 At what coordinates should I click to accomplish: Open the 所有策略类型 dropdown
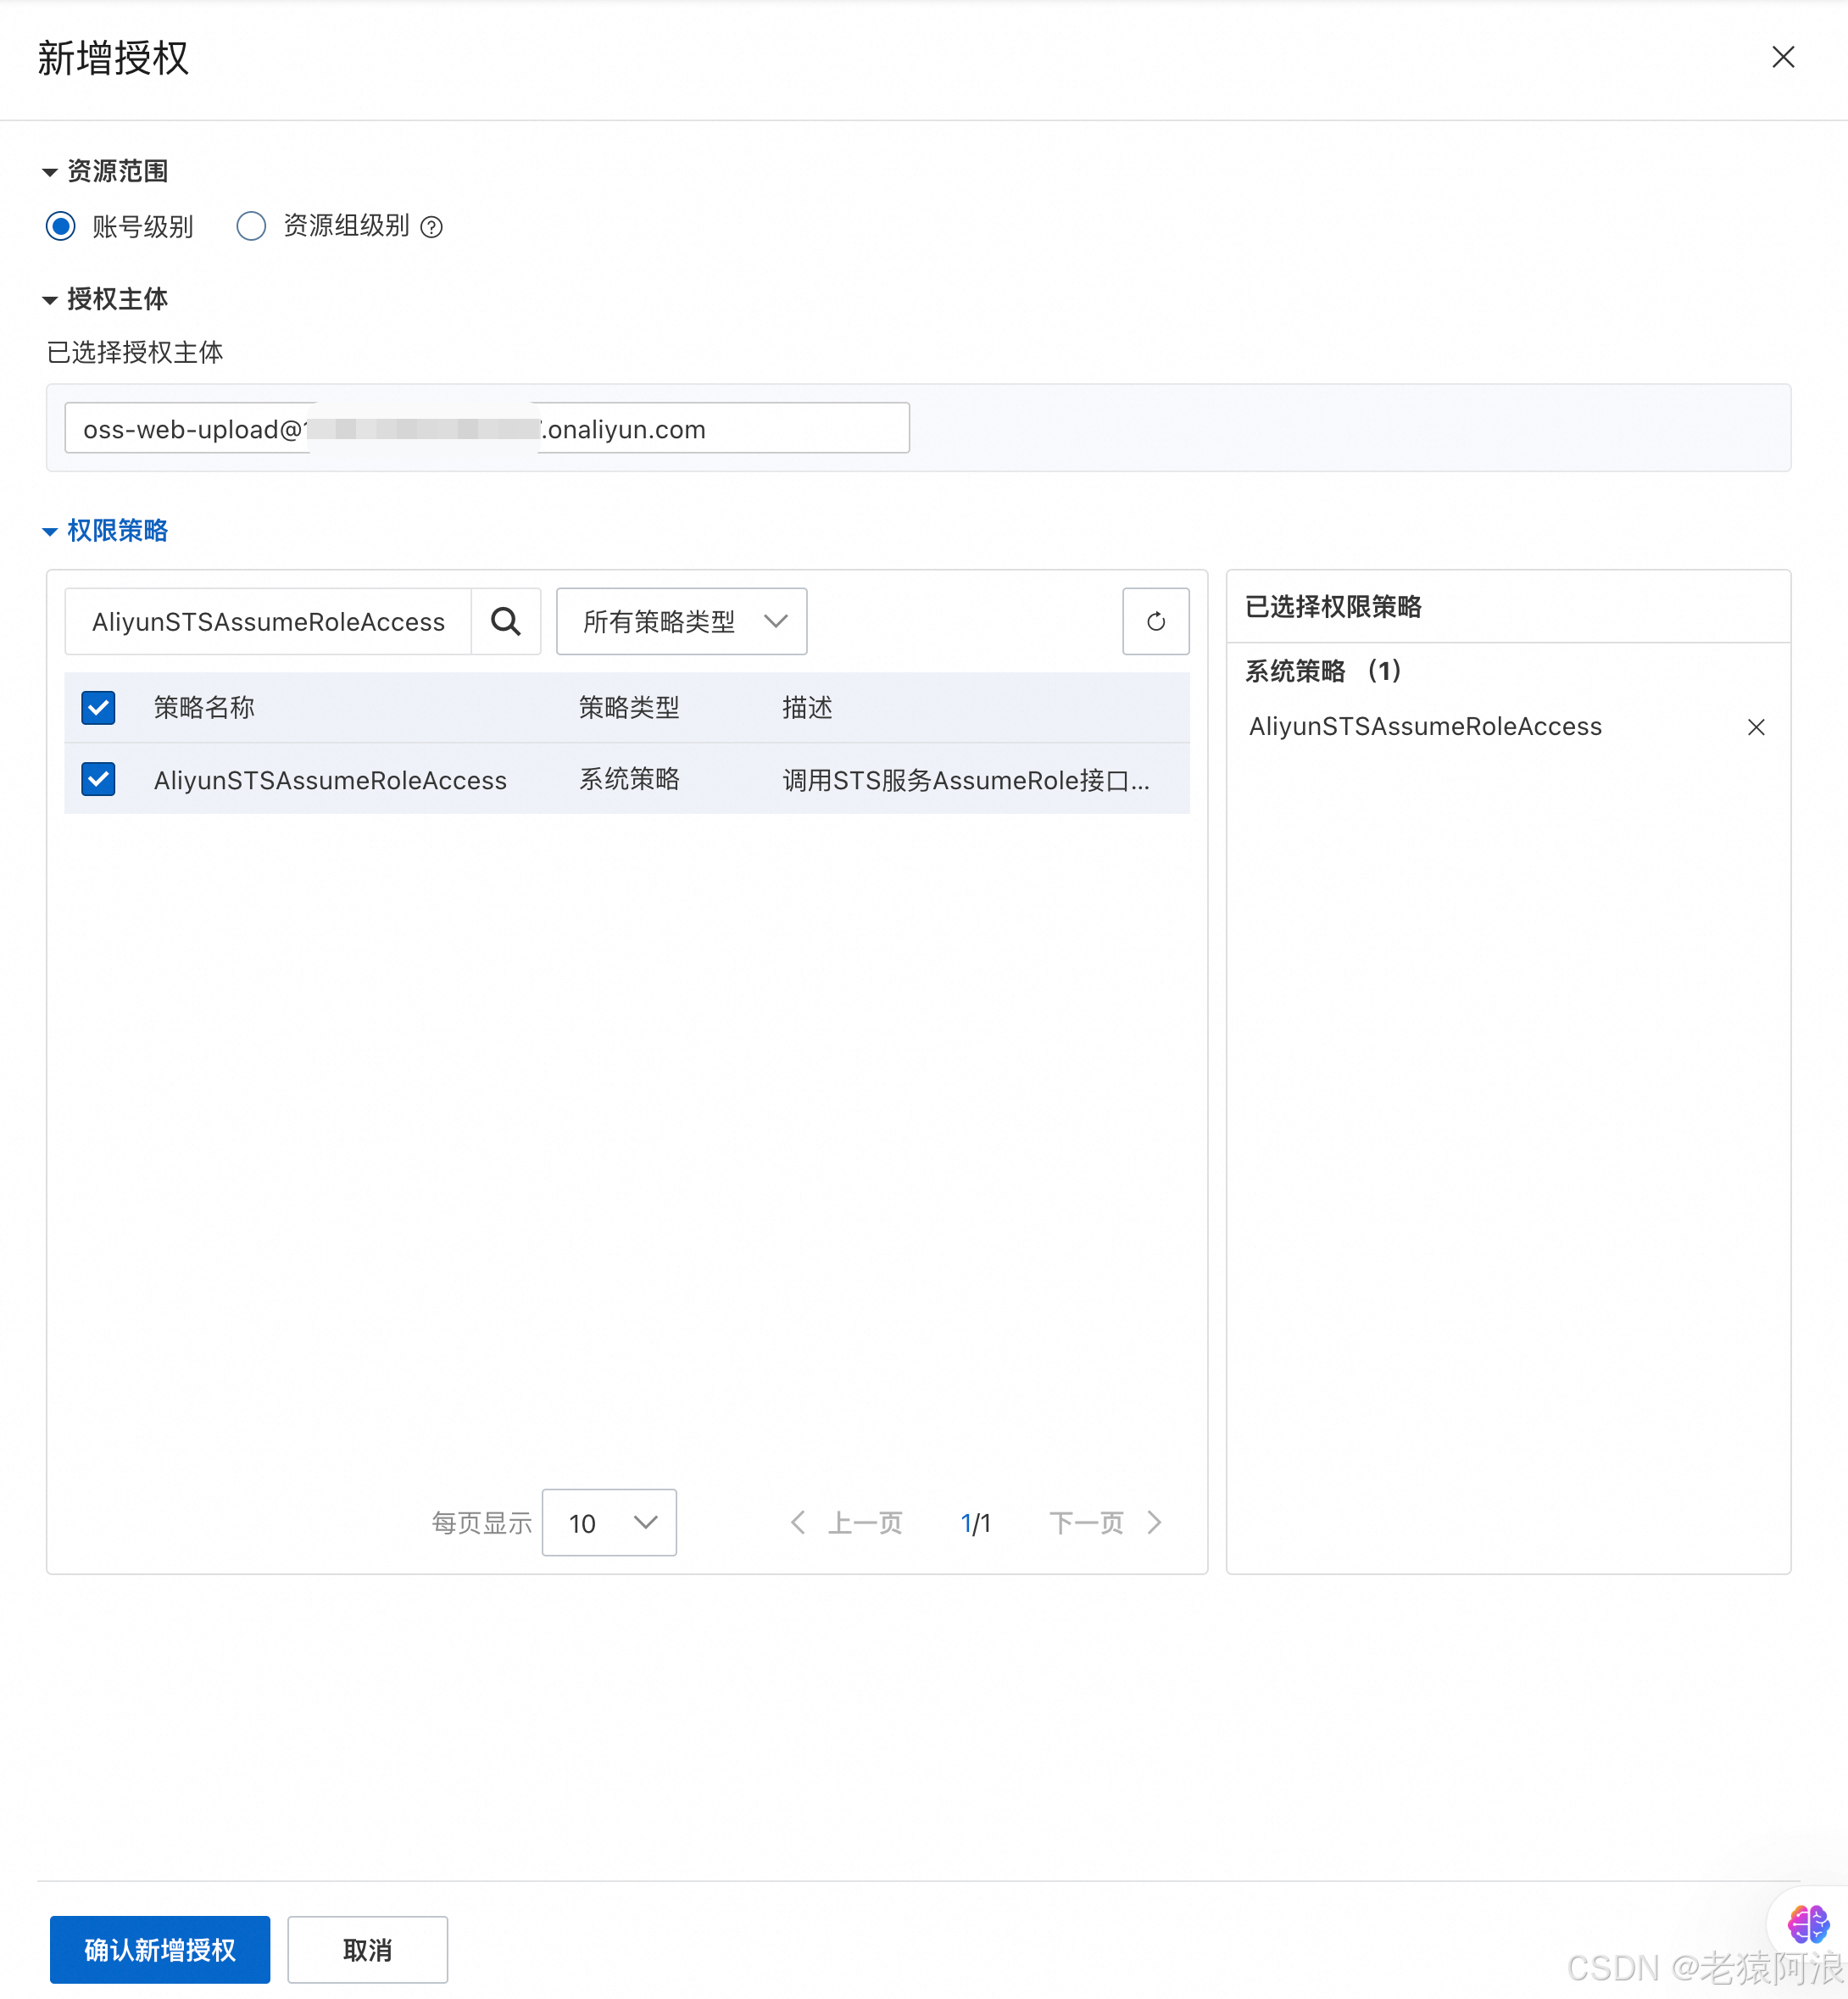coord(681,621)
